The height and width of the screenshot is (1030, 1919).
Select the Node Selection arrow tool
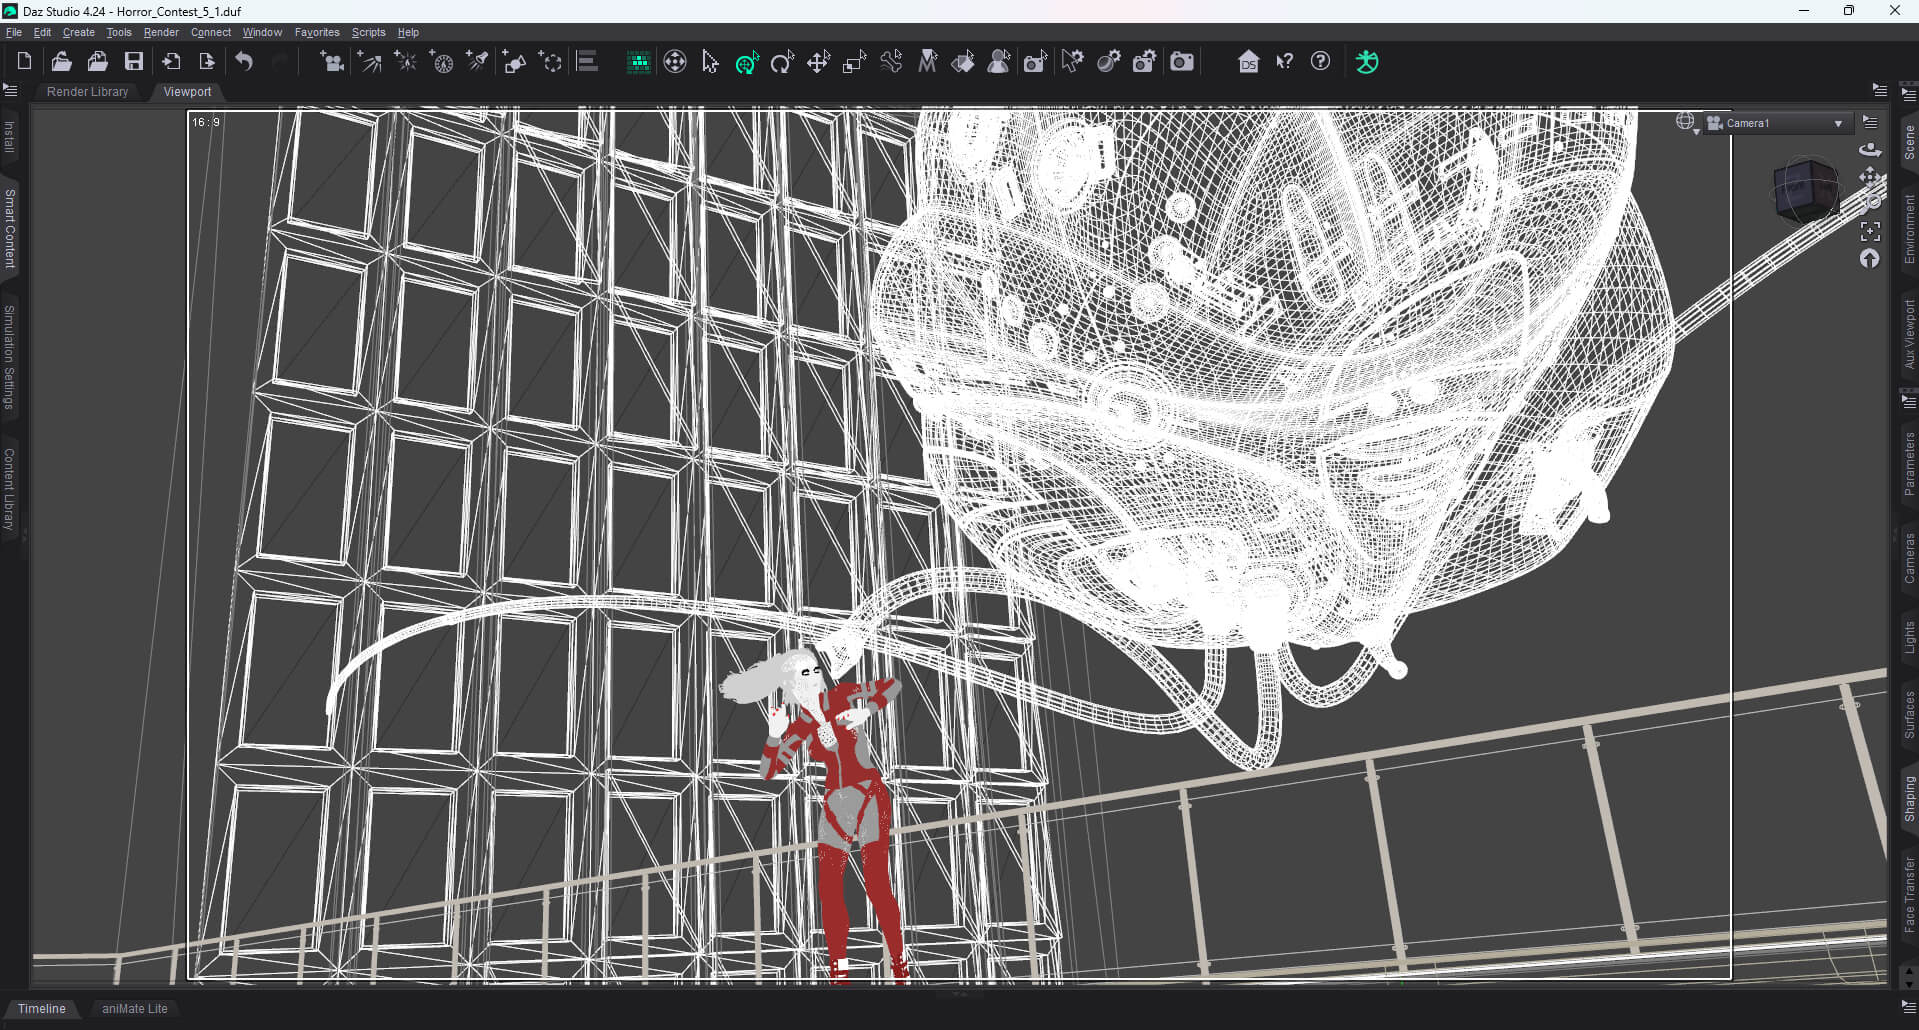pos(710,62)
